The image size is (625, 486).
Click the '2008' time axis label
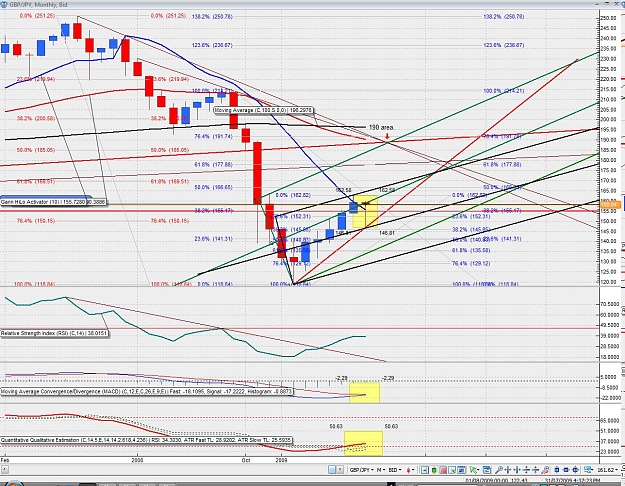click(137, 460)
